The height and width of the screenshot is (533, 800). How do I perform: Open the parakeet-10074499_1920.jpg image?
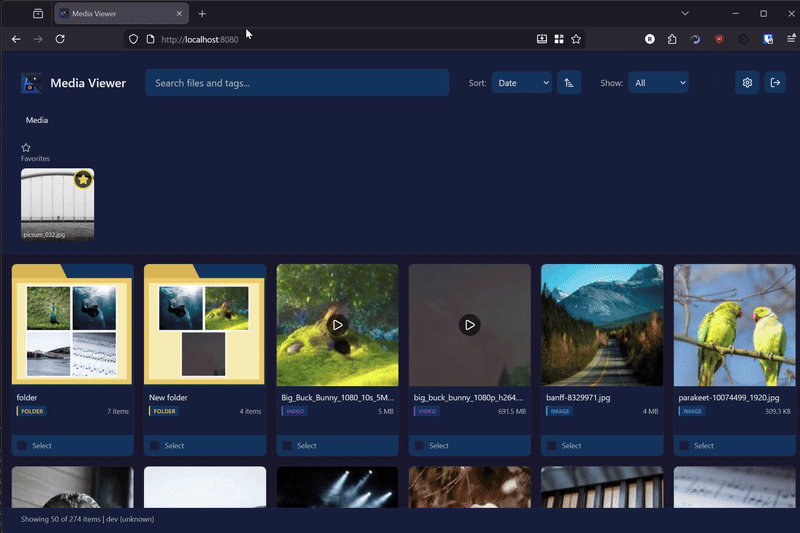click(x=734, y=324)
